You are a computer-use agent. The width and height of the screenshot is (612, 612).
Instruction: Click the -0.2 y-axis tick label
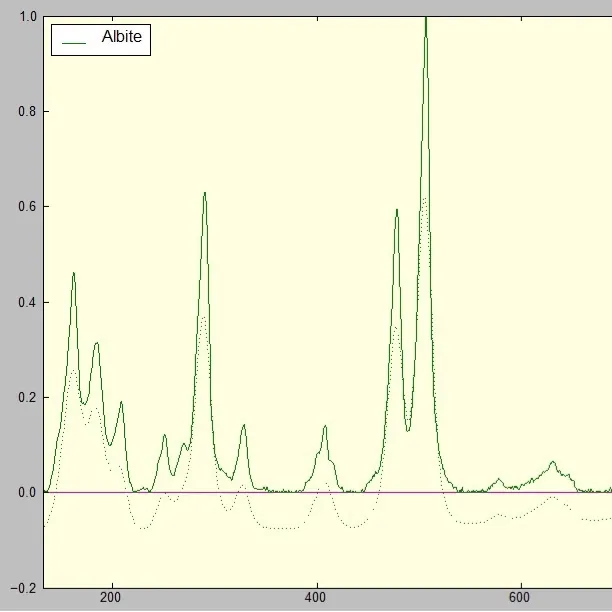pyautogui.click(x=24, y=588)
